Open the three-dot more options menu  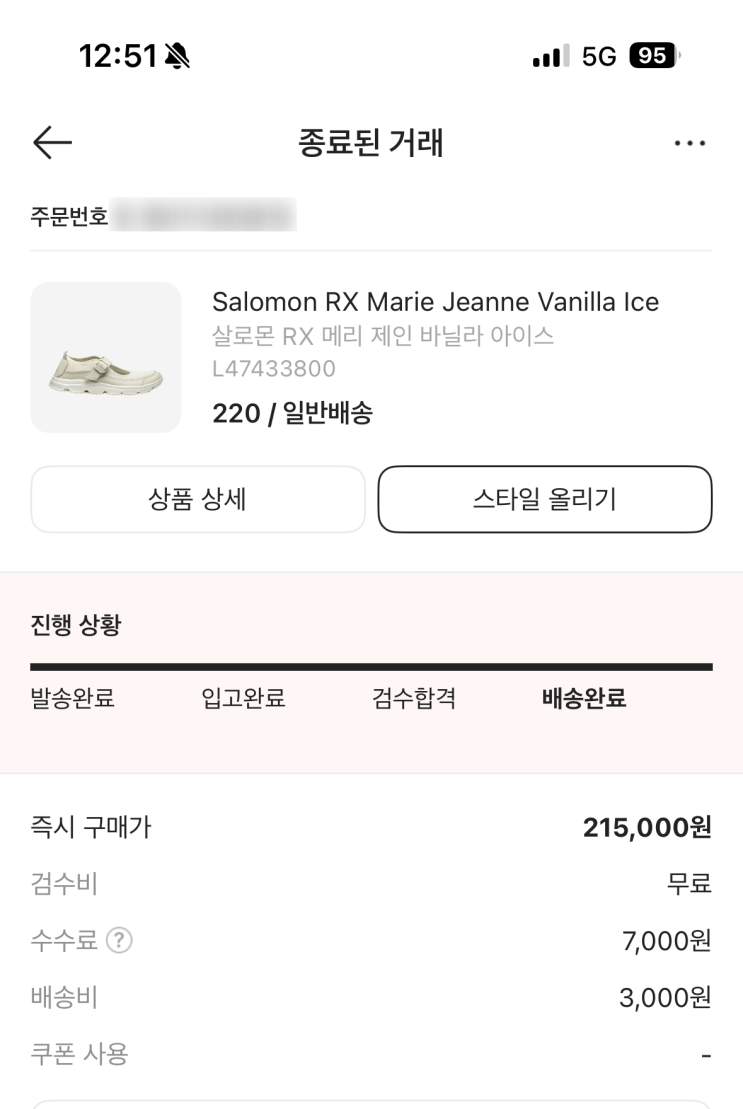point(689,144)
